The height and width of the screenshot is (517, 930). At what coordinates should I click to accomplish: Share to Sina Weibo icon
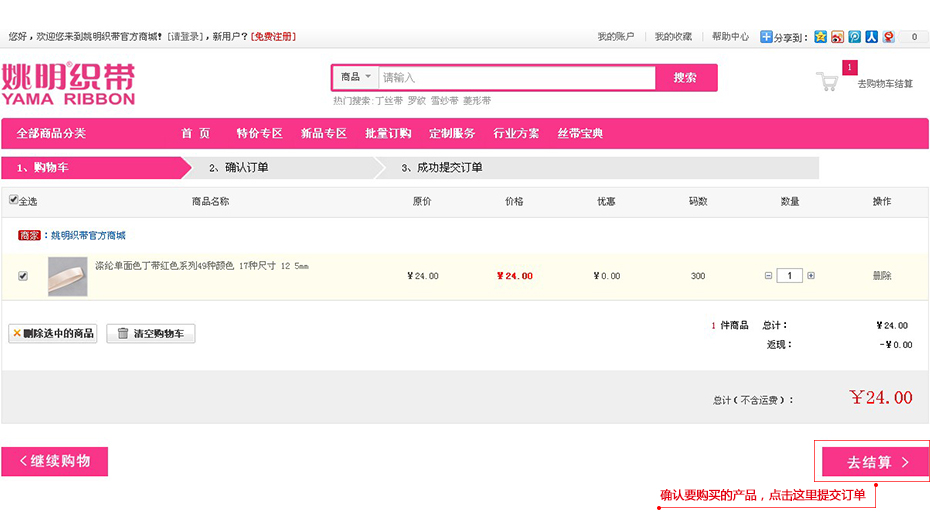point(837,37)
